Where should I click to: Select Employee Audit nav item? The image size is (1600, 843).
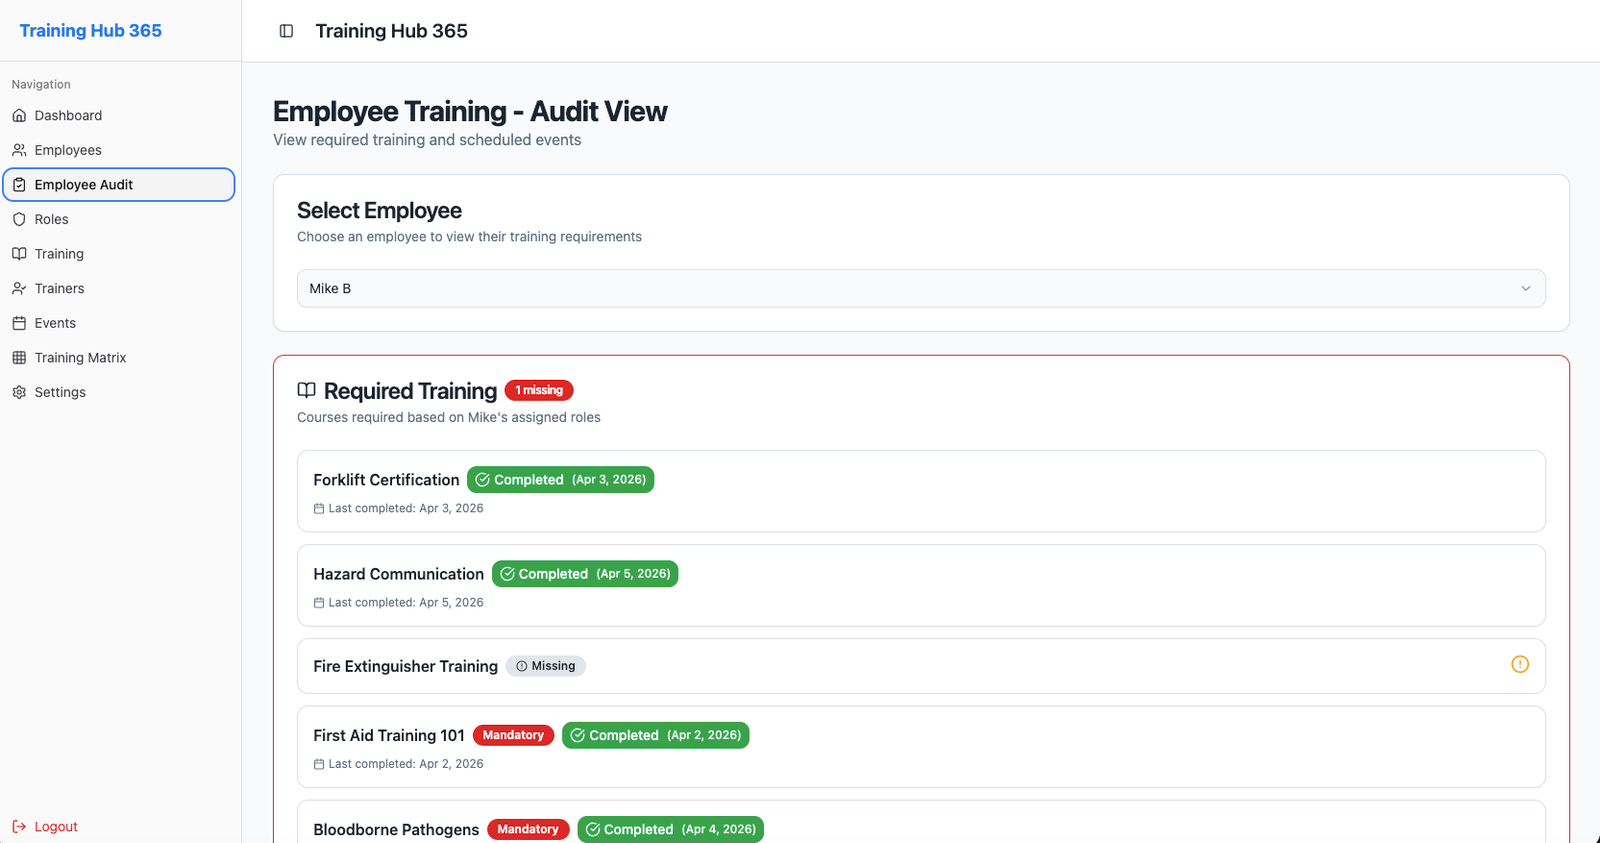coord(119,185)
